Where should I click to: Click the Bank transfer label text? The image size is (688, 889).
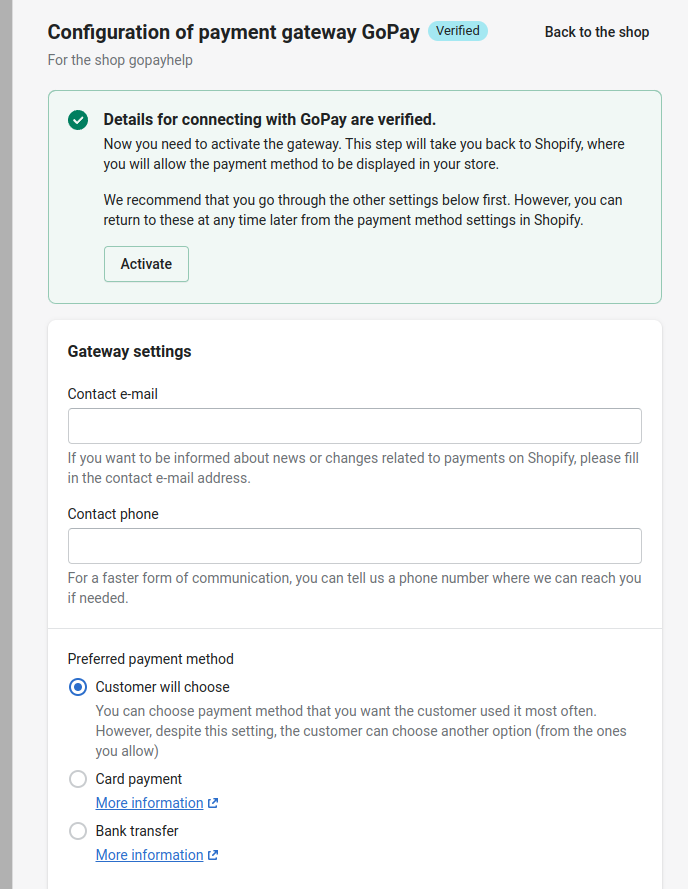point(137,831)
